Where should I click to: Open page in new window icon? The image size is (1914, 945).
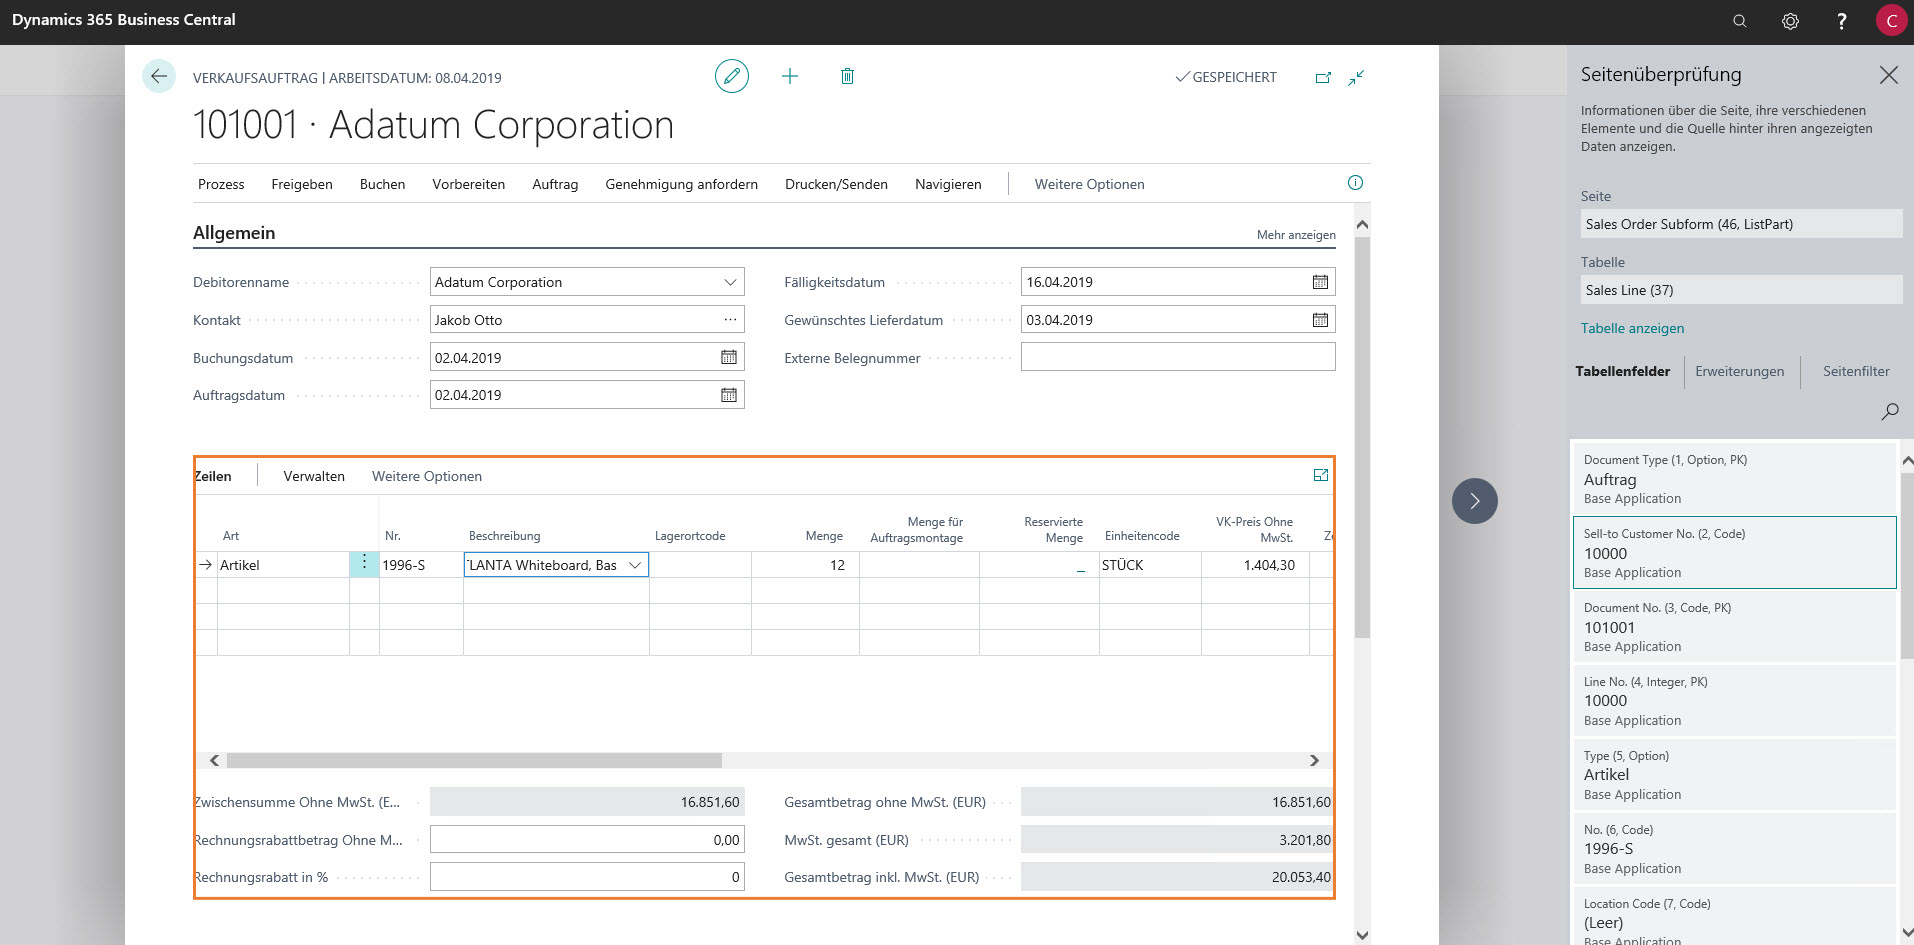point(1323,77)
